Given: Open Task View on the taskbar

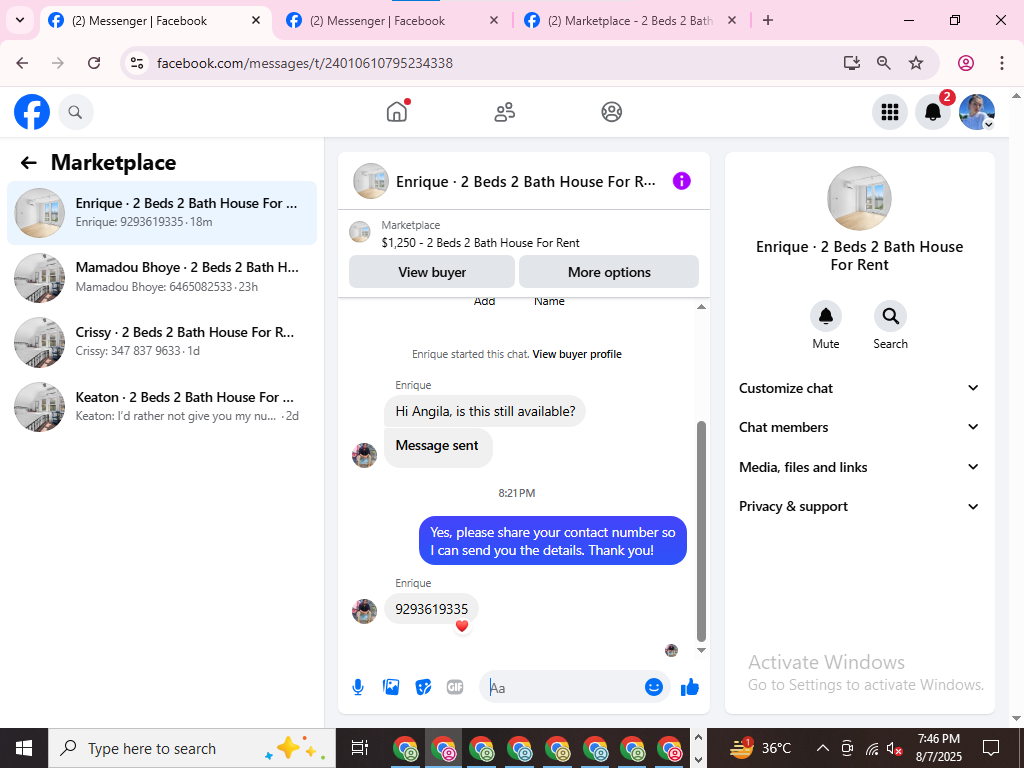Looking at the screenshot, I should tap(359, 748).
